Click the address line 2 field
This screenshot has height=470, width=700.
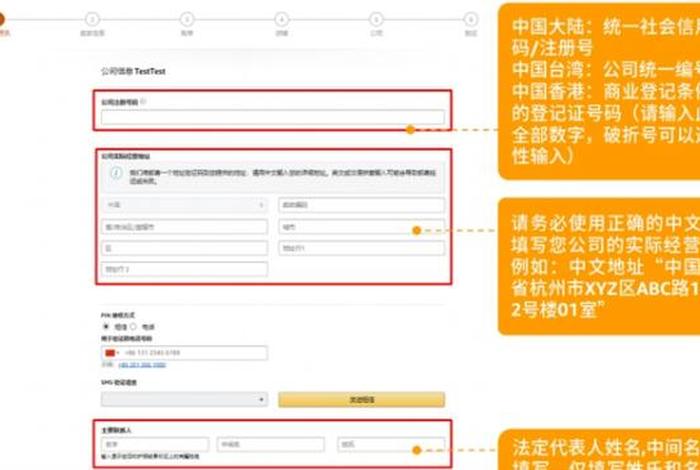click(x=184, y=269)
